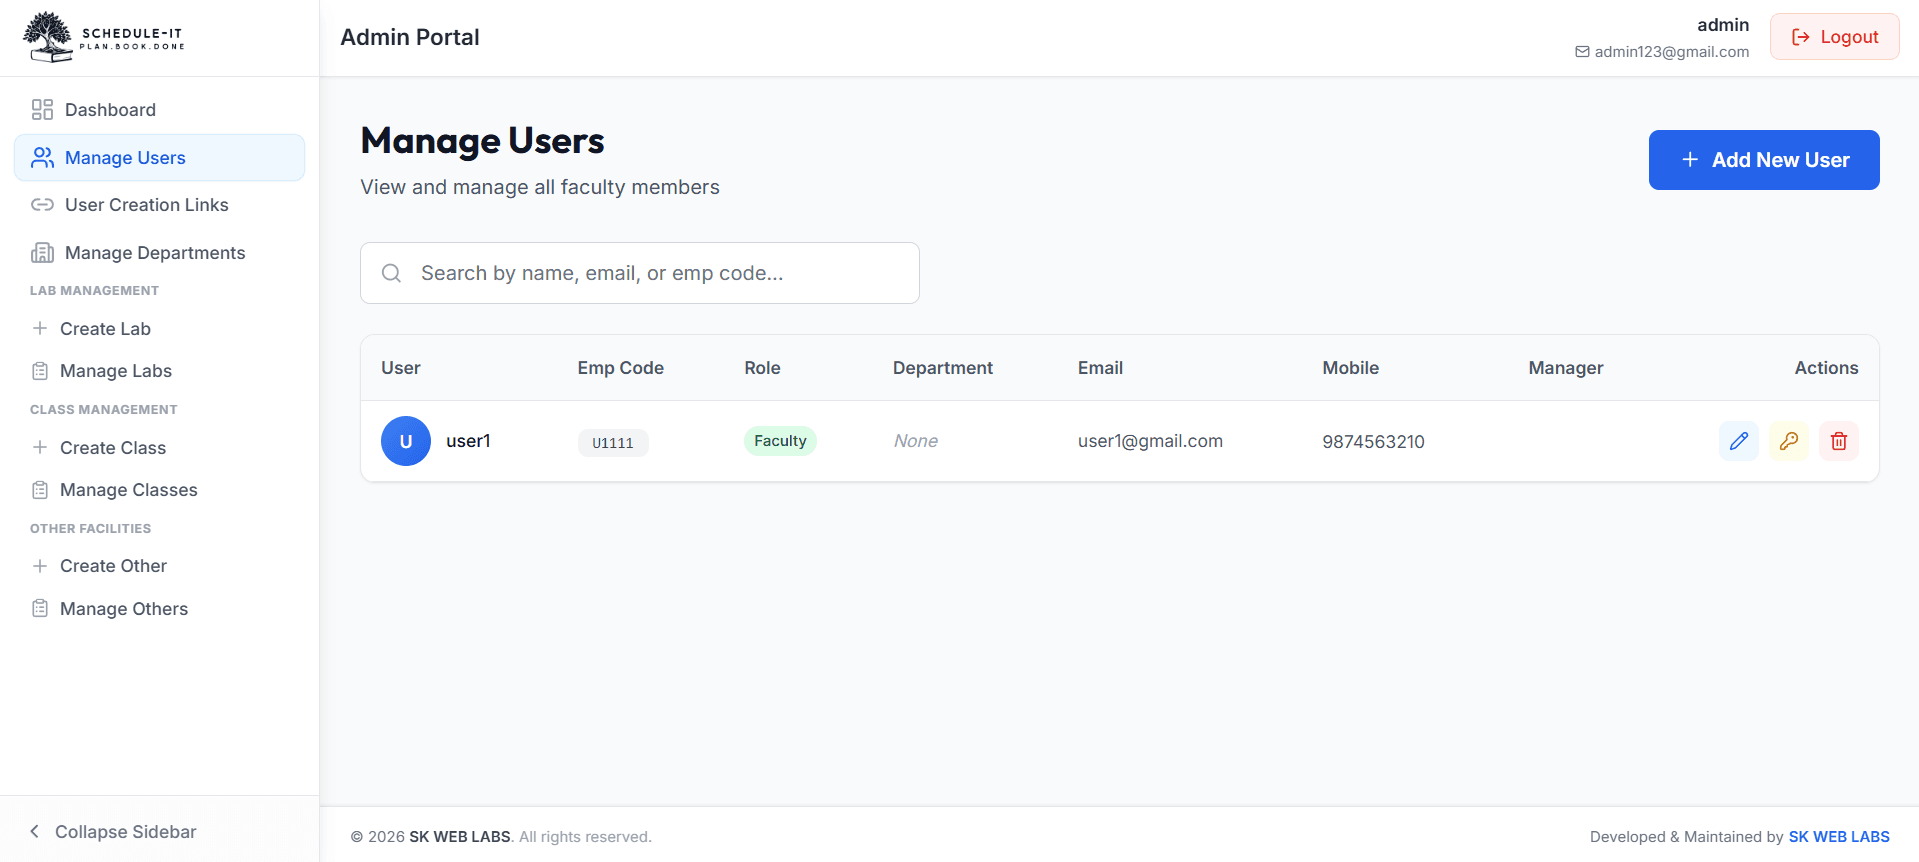Click the user1 name in the table
The width and height of the screenshot is (1919, 862).
(468, 441)
